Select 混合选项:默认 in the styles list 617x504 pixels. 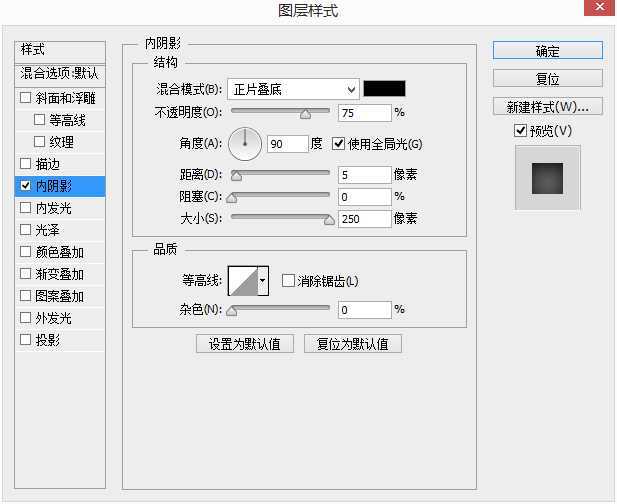click(60, 74)
